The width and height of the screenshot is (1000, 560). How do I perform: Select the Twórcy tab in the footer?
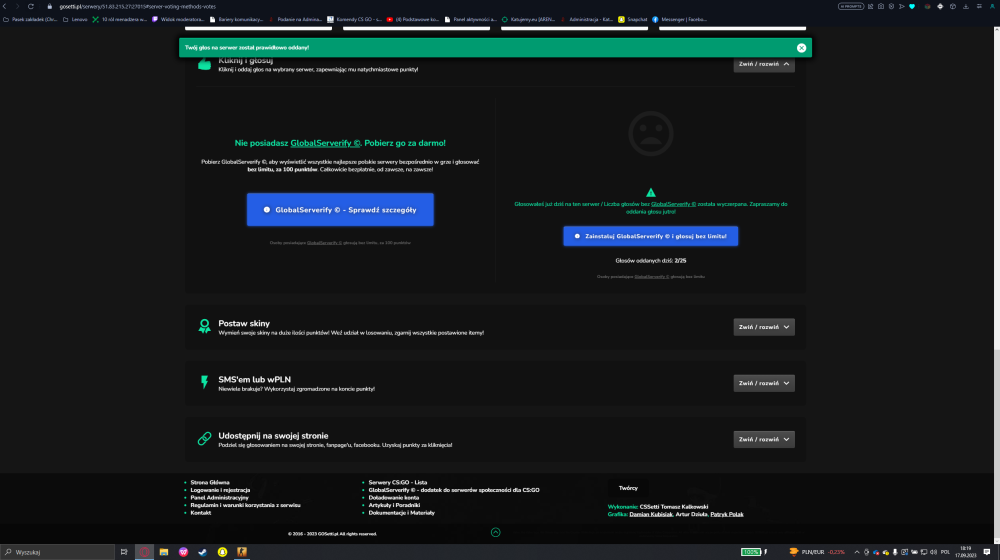click(628, 489)
